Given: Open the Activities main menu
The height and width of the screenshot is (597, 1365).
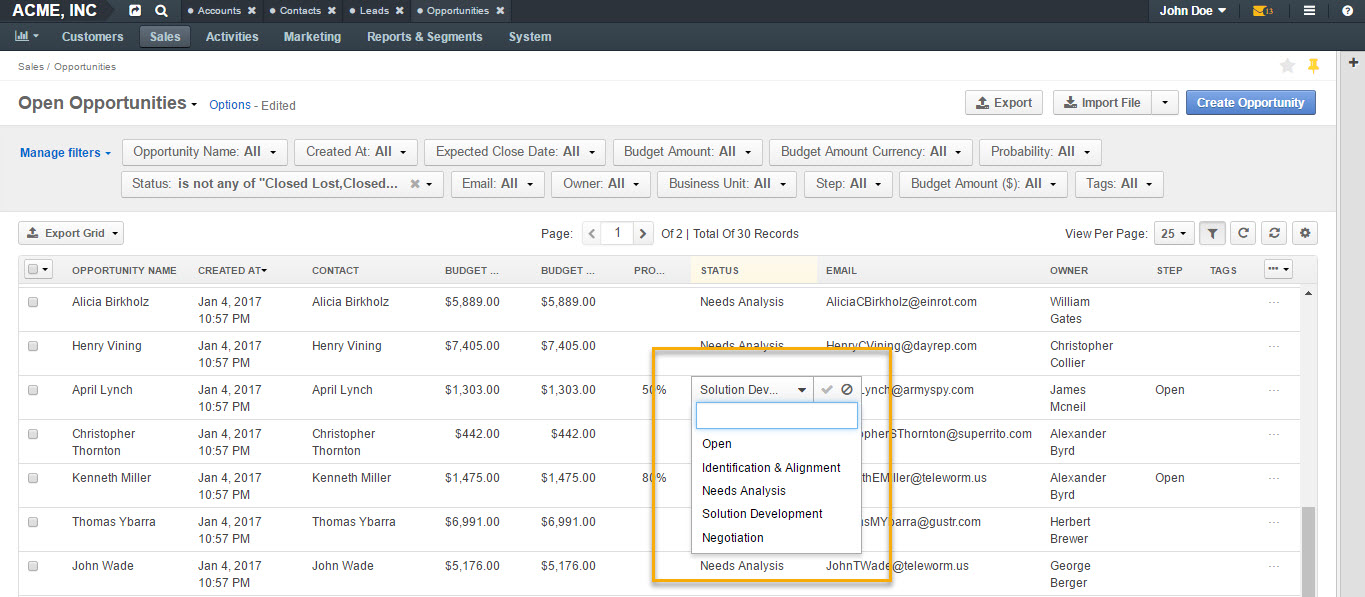Looking at the screenshot, I should click(232, 37).
